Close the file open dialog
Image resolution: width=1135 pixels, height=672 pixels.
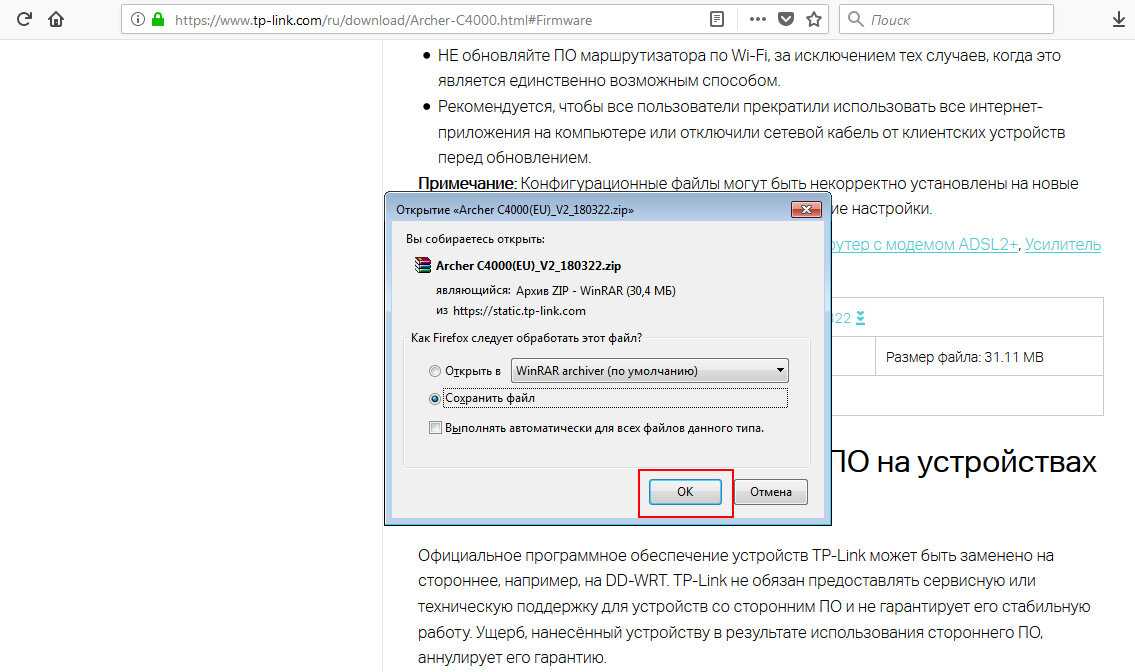tap(806, 209)
